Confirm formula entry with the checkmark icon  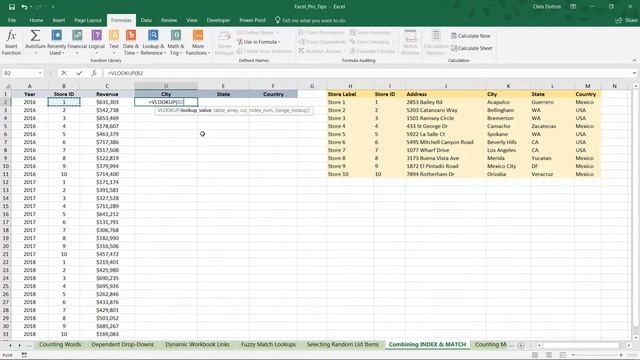point(79,73)
